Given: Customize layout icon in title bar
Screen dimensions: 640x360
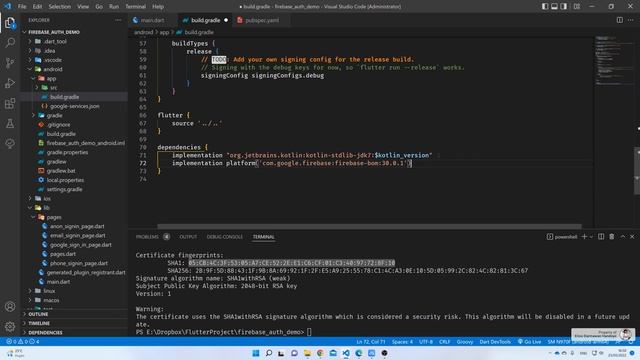Looking at the screenshot, I should (x=577, y=7).
